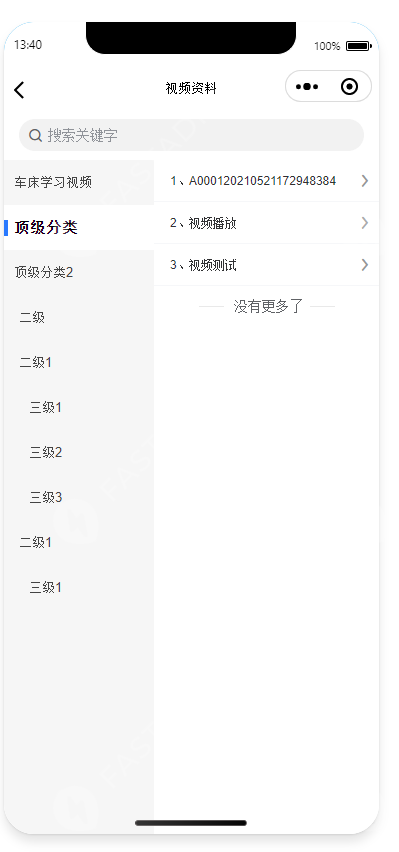Viewport: 399px width, 852px height.
Task: Expand chevron for A00012021052117294838​4 item
Action: coord(365,181)
